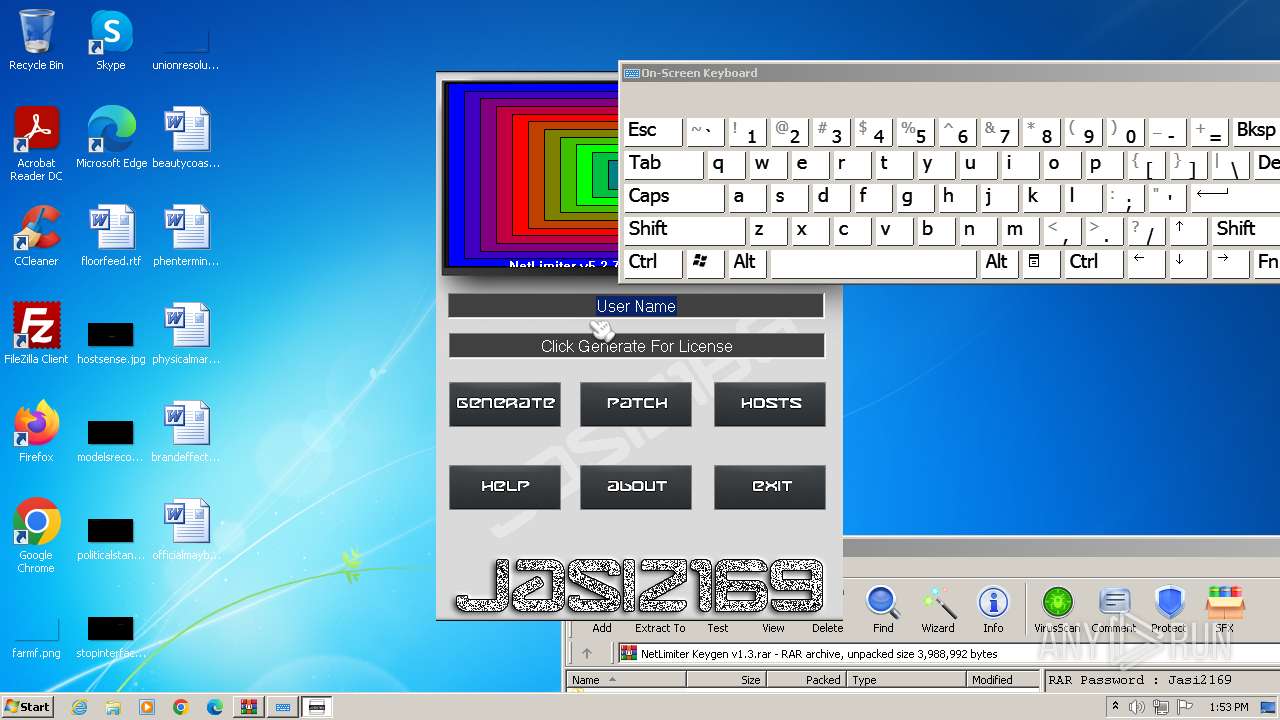Select floorfeed.rtf desktop file
Viewport: 1280px width, 720px height.
click(x=111, y=236)
